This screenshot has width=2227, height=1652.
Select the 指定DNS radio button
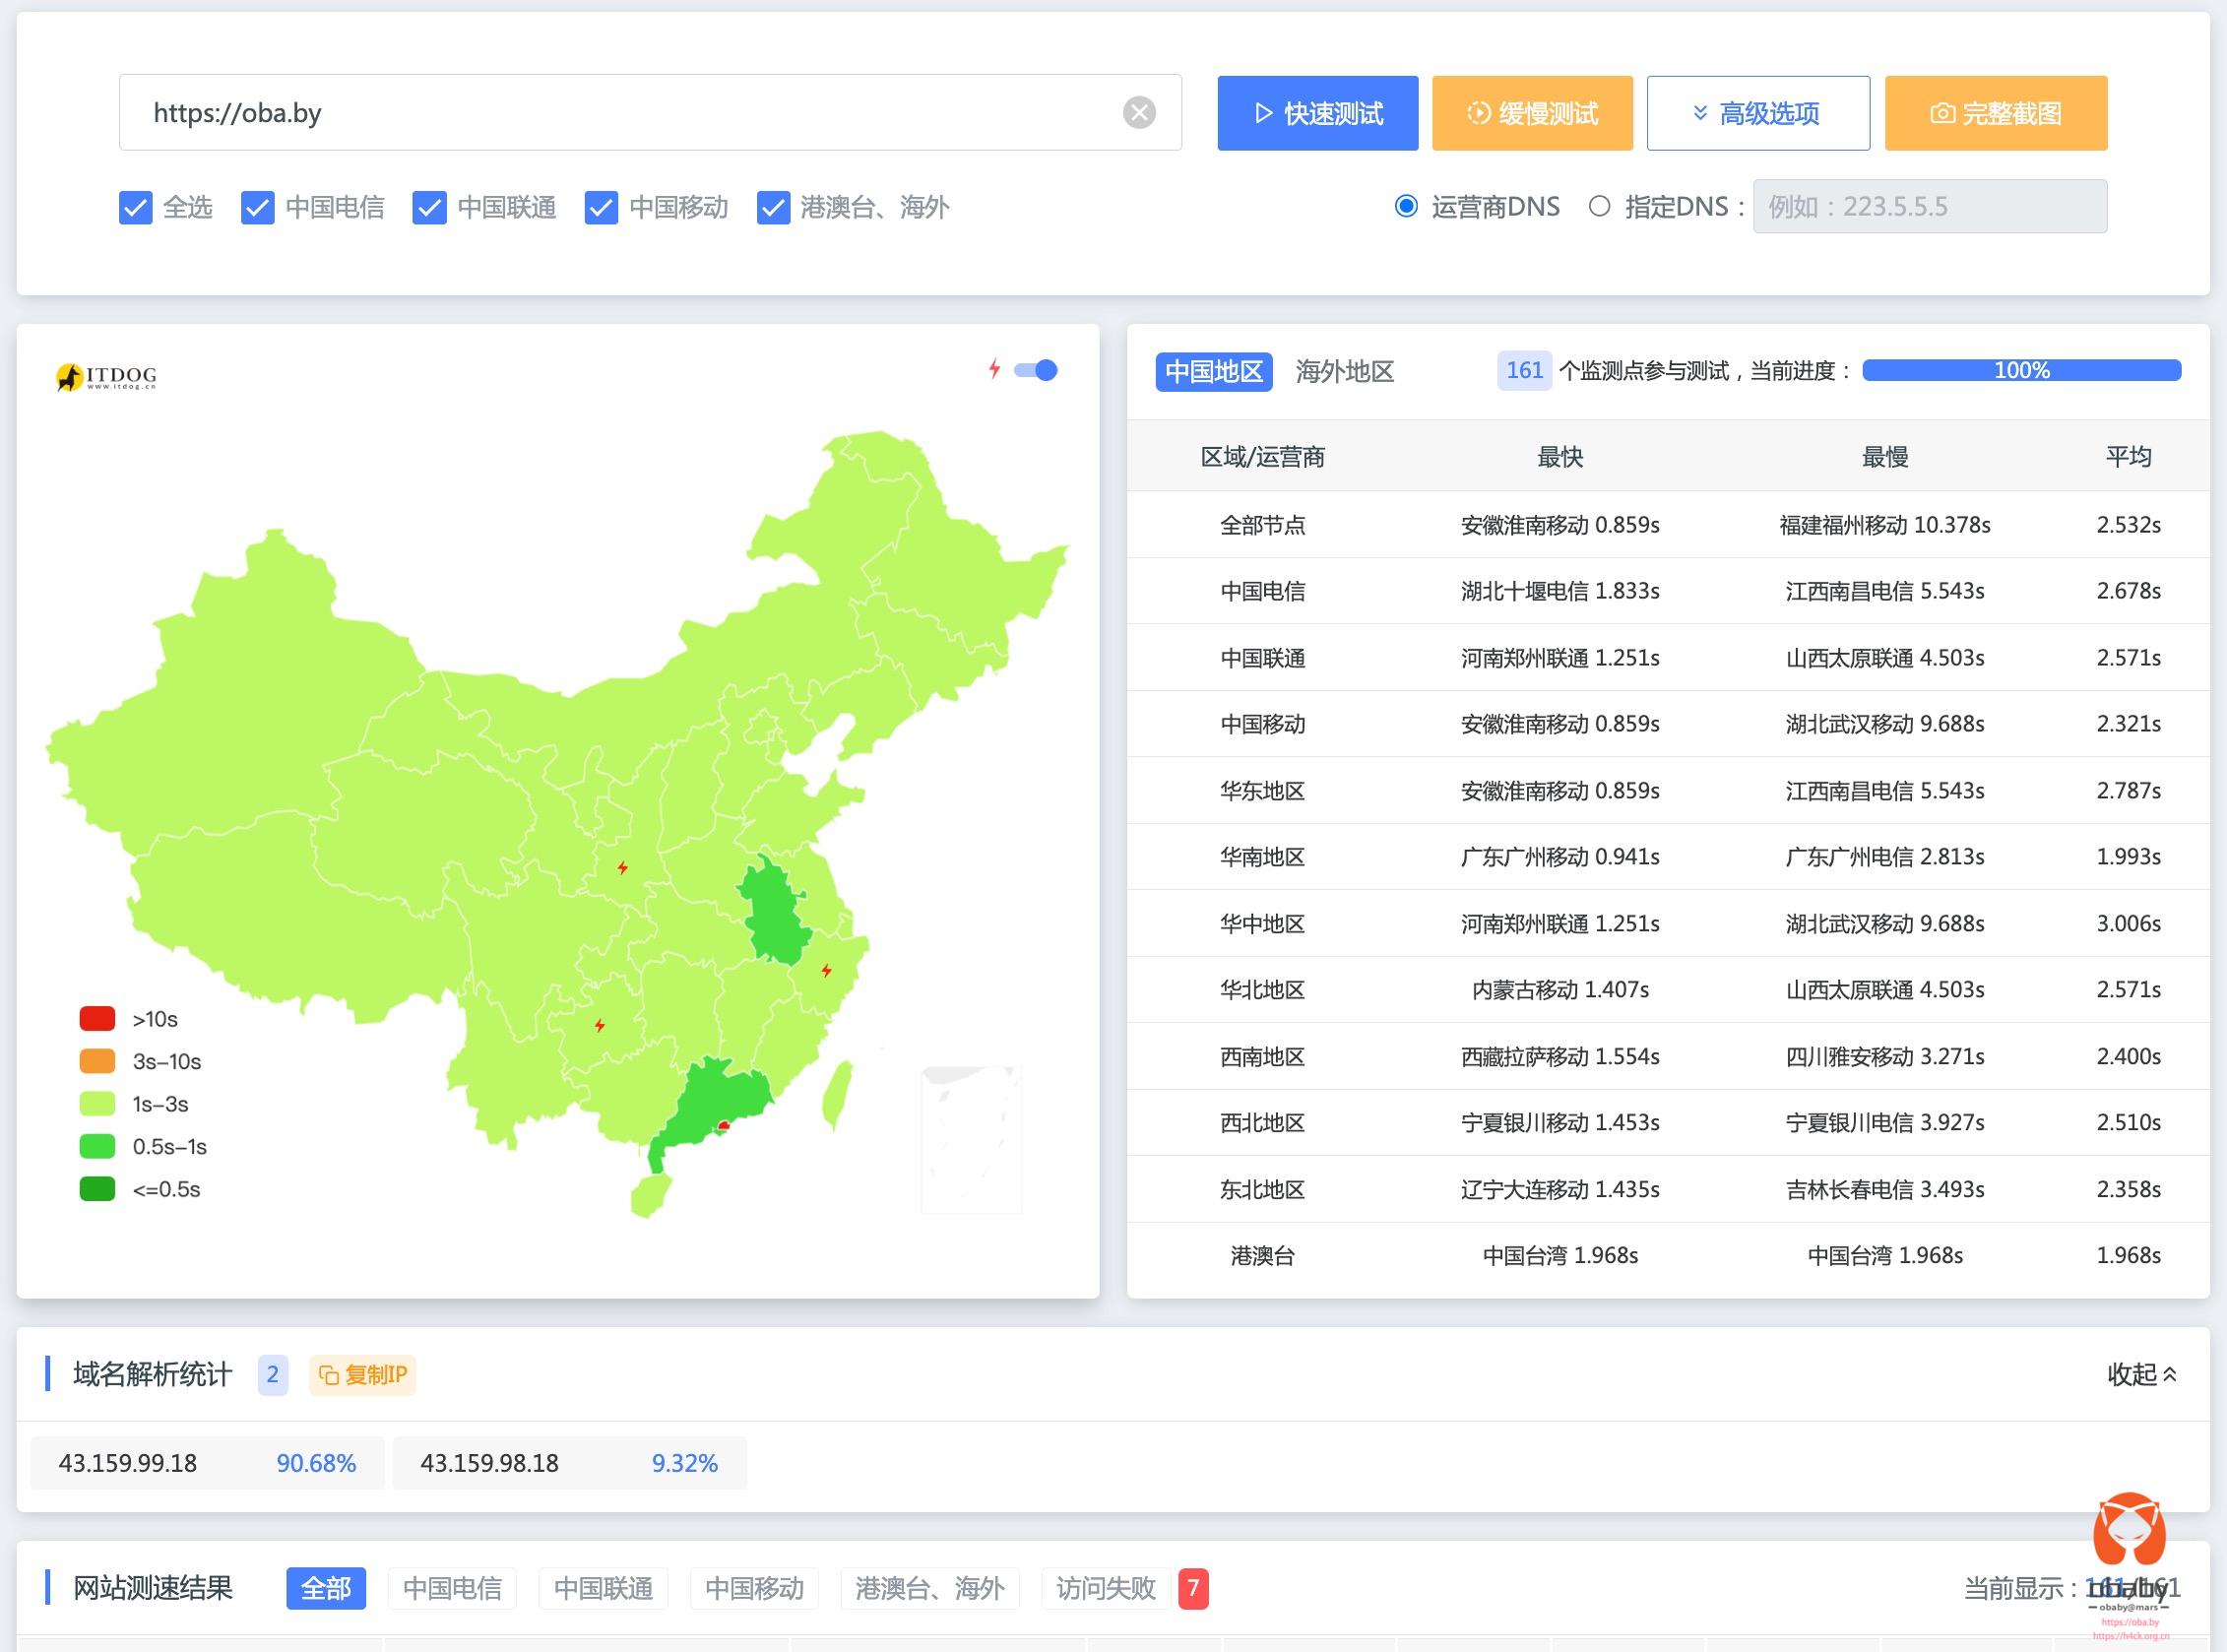pos(1599,207)
